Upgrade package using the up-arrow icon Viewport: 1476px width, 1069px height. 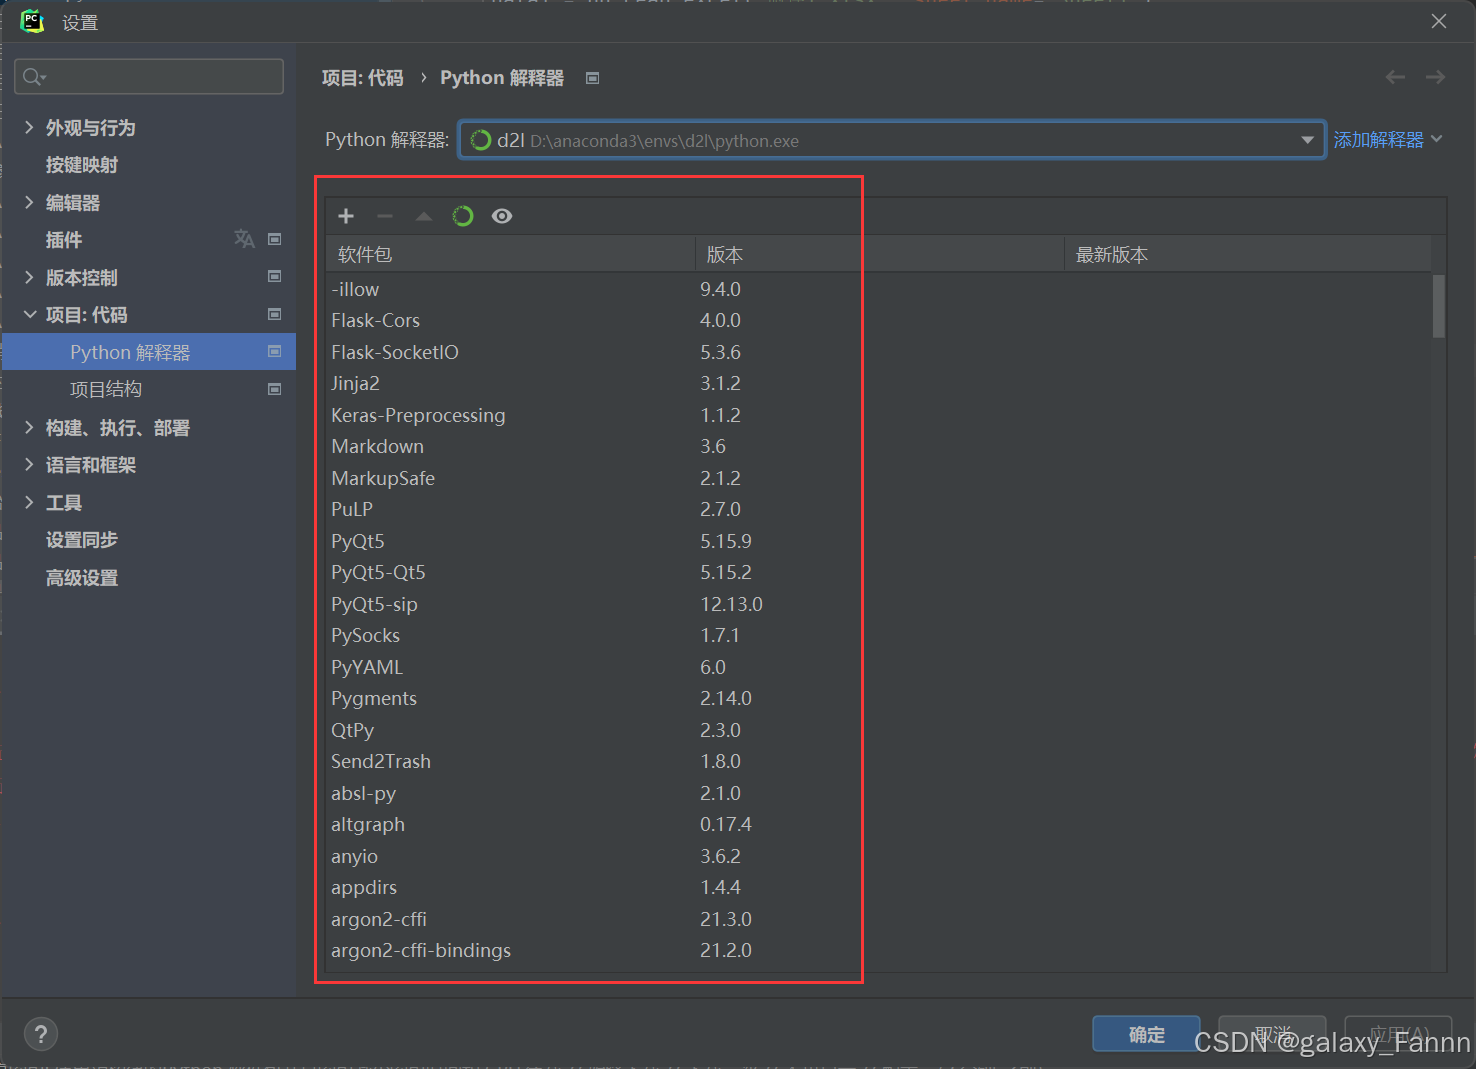[423, 215]
